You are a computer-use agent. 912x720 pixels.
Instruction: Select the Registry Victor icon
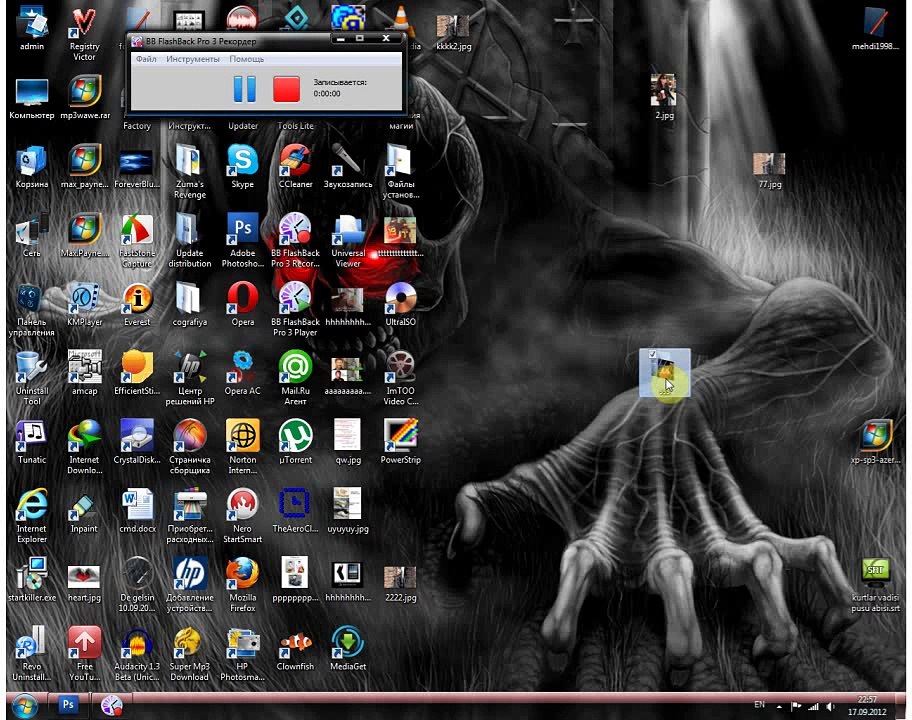click(x=84, y=33)
